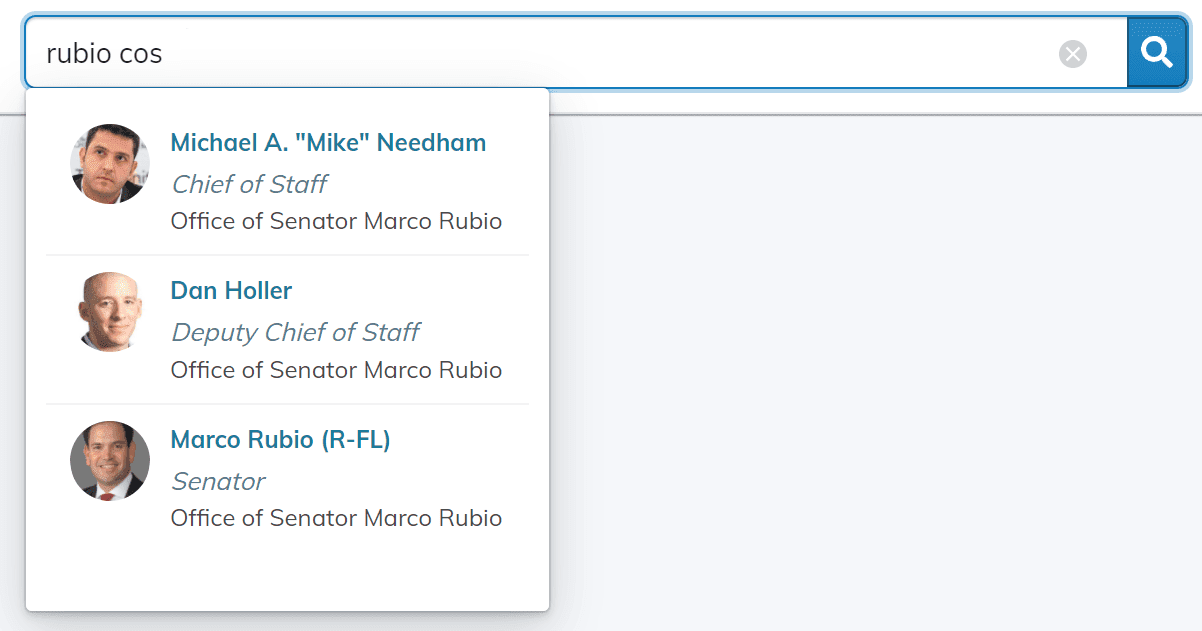Click Dan Holler's profile photo
Screen dimensions: 1202x631
[110, 312]
